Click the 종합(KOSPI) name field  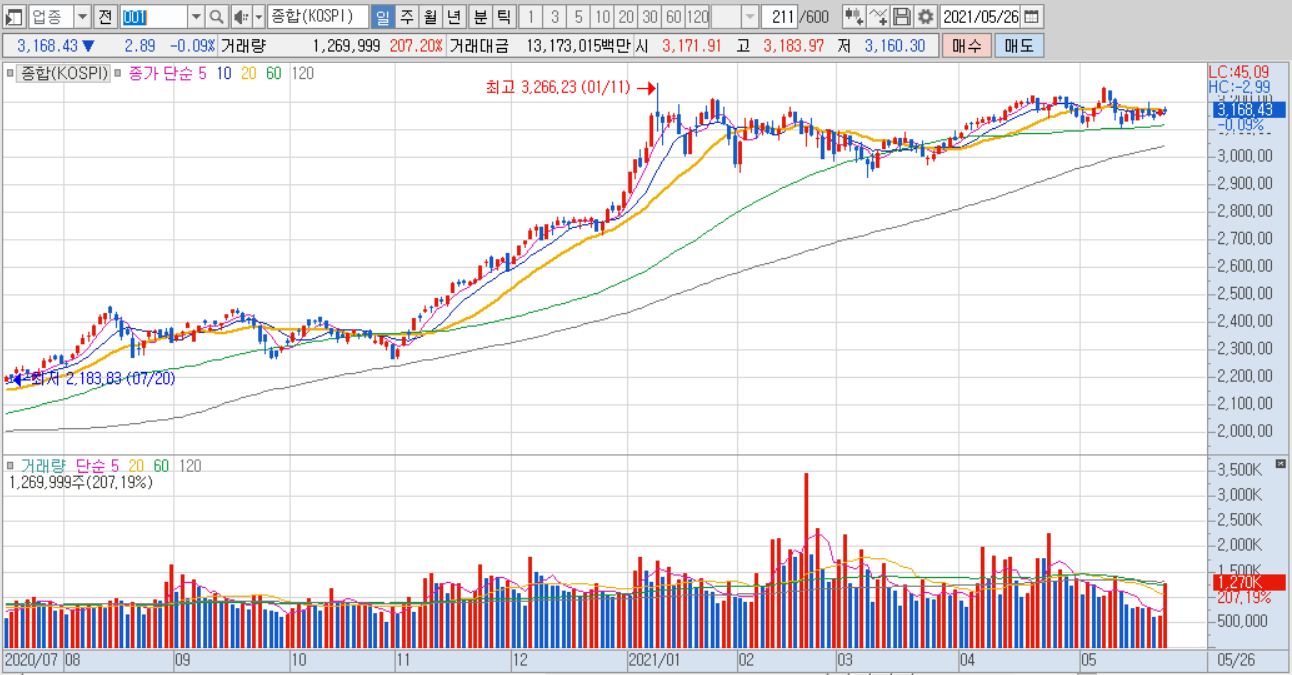pos(318,17)
